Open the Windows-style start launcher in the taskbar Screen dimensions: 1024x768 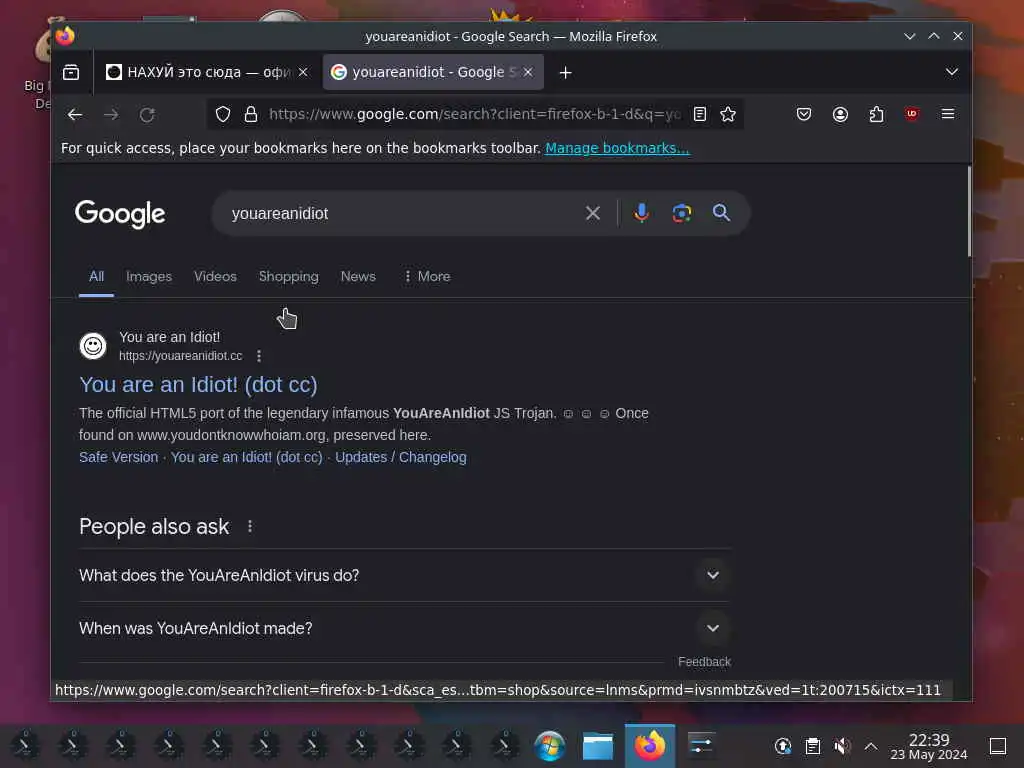point(550,746)
